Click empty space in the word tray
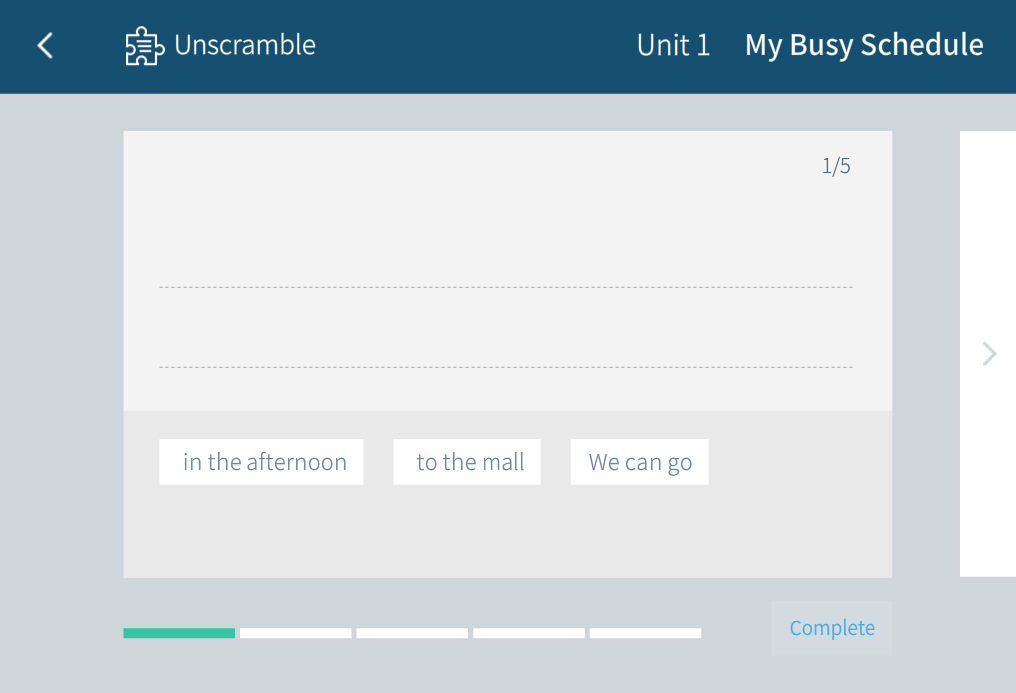 tap(505, 535)
